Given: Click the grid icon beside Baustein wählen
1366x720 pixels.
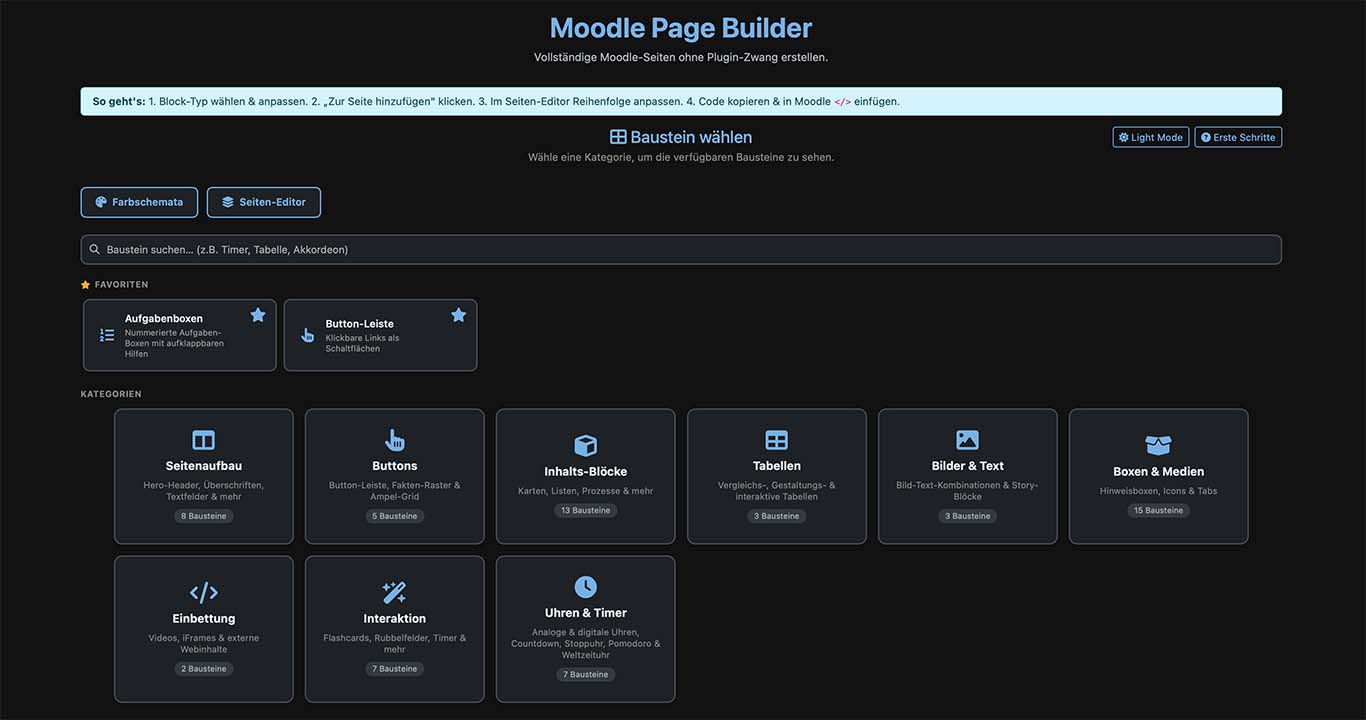Looking at the screenshot, I should [x=618, y=137].
